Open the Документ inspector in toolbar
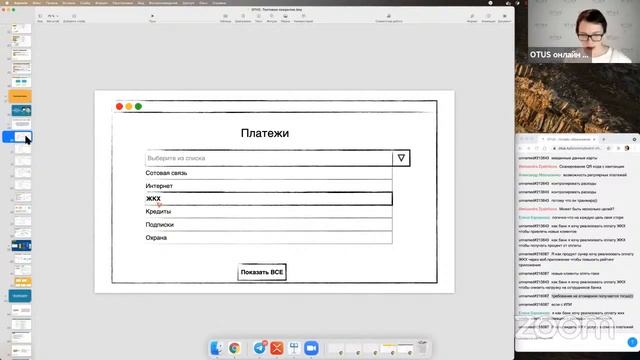 pos(504,18)
